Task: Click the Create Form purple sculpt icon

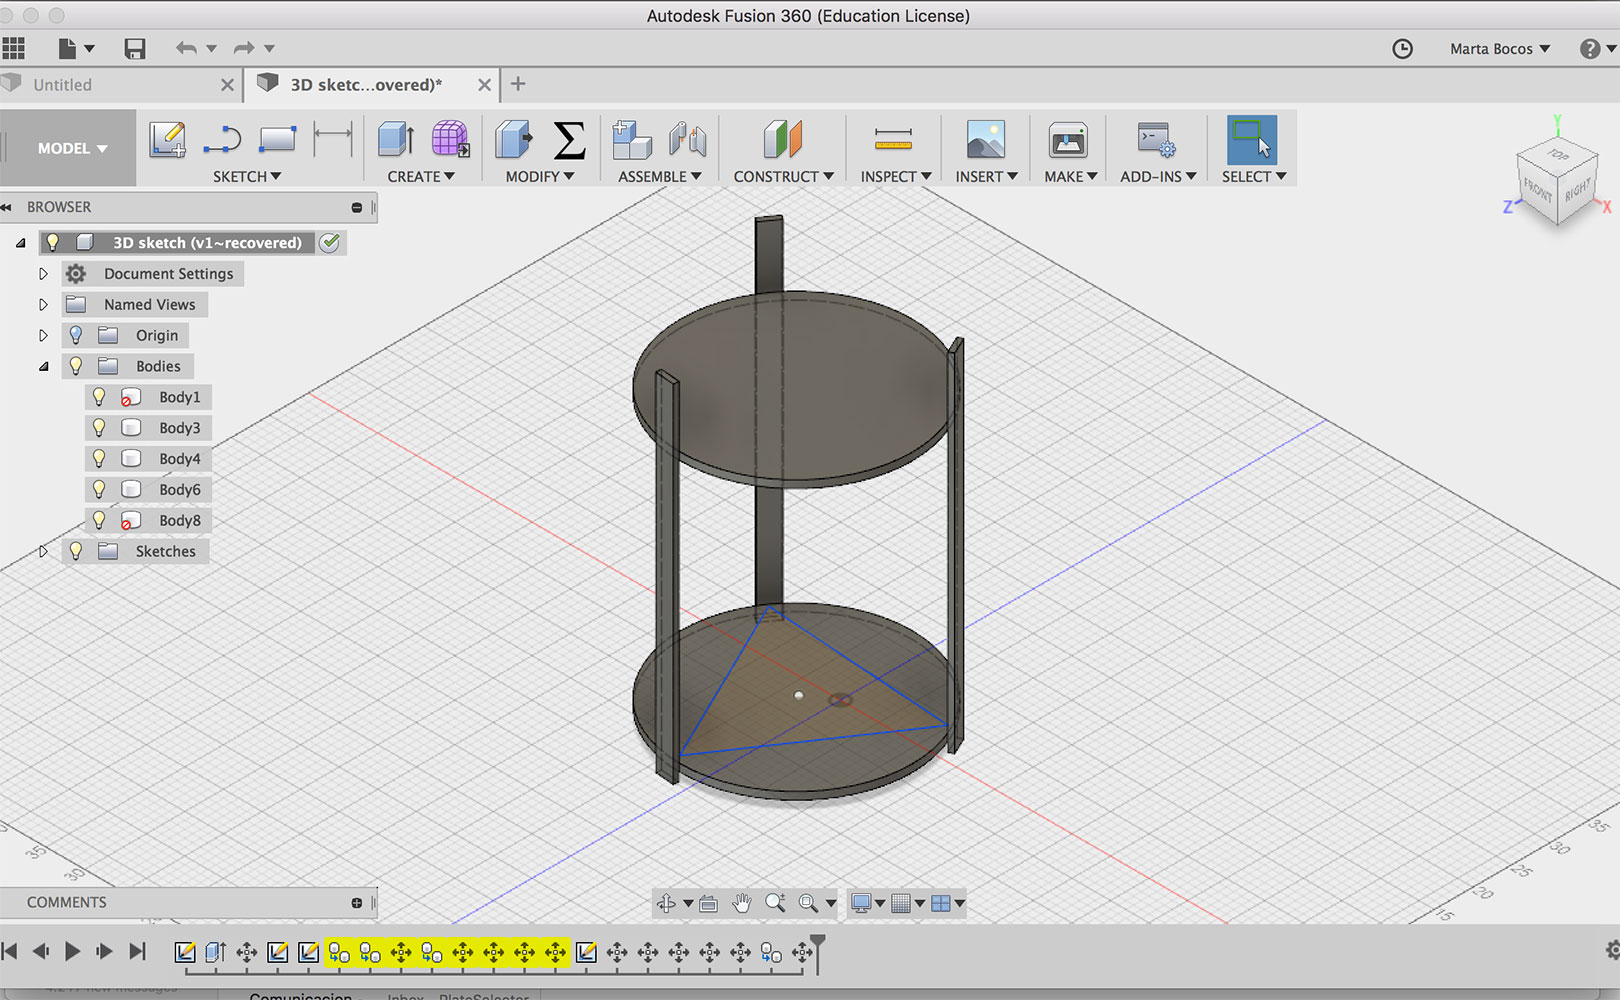Action: [x=450, y=139]
